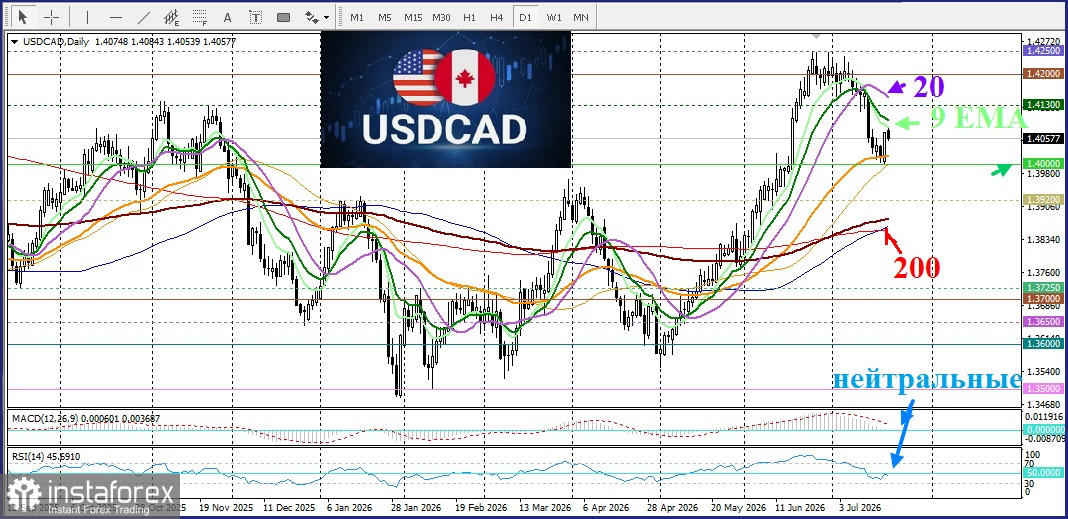Screen dimensions: 1068x519
Task: Click the 1.42500 price level label
Action: click(1044, 51)
